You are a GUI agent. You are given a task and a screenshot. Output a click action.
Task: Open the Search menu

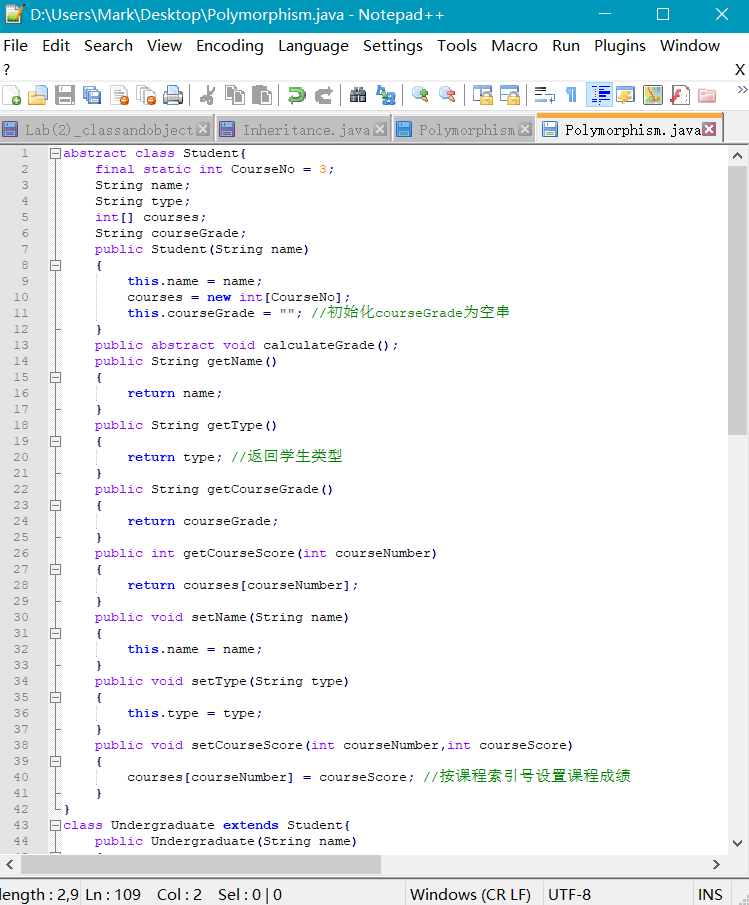(x=108, y=46)
